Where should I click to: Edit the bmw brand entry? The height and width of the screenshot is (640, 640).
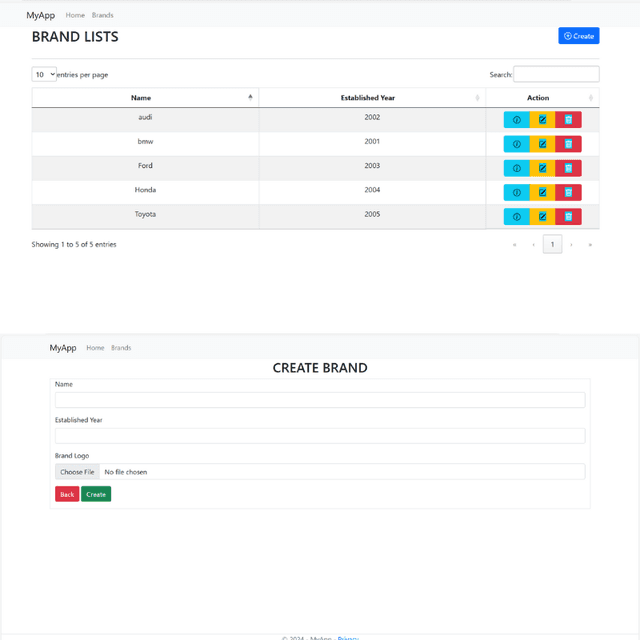(543, 144)
